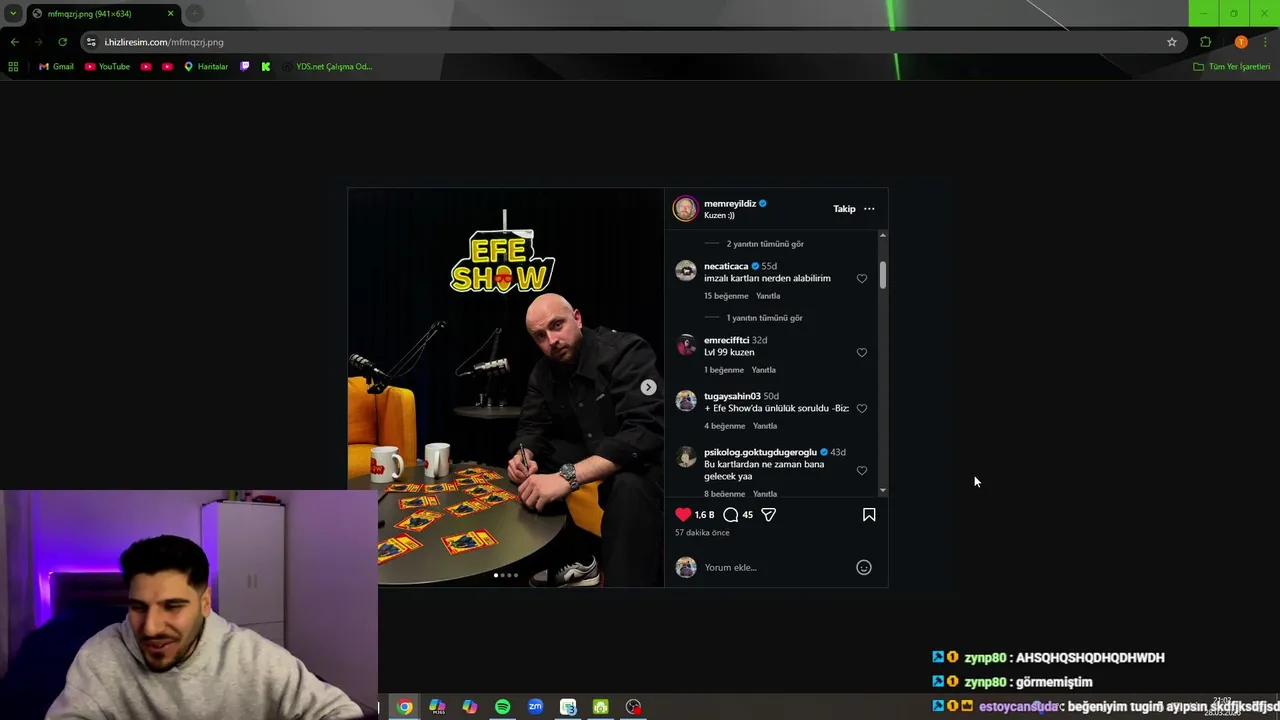Advance to next photo with carousel arrow

pyautogui.click(x=648, y=387)
